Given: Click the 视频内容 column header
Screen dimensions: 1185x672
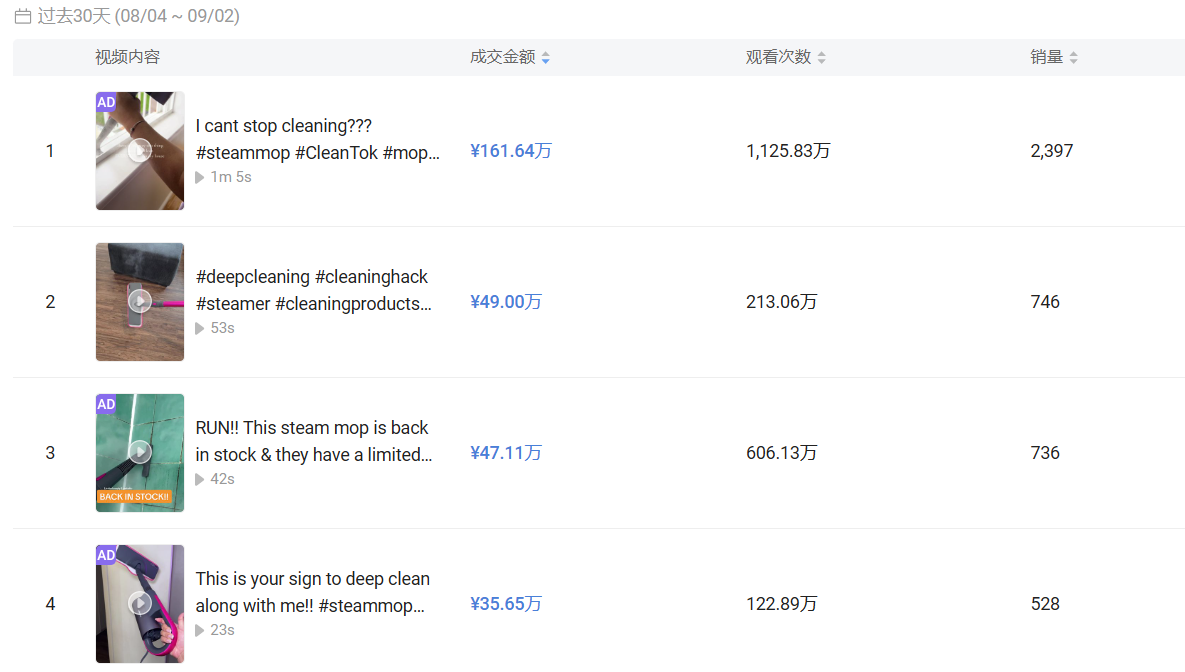Looking at the screenshot, I should pyautogui.click(x=127, y=57).
